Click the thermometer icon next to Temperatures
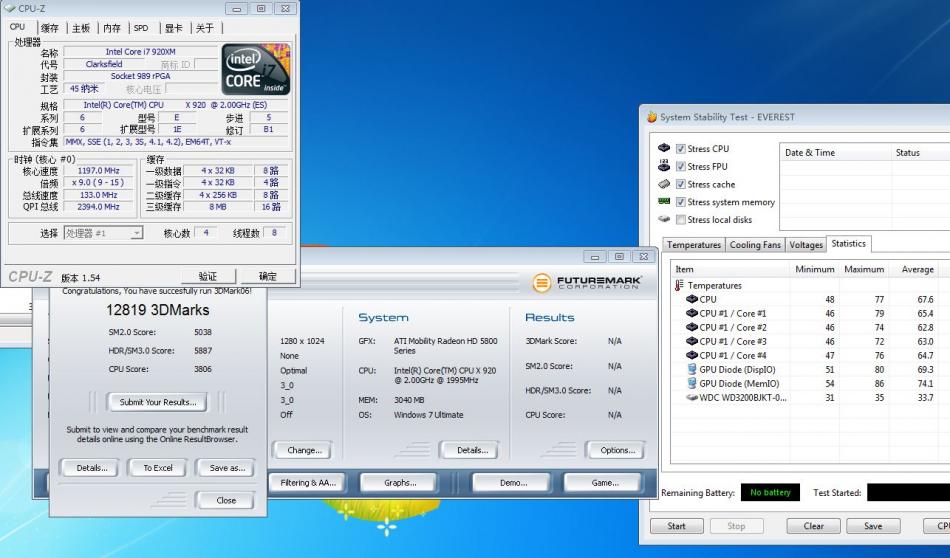The width and height of the screenshot is (950, 558). tap(679, 285)
